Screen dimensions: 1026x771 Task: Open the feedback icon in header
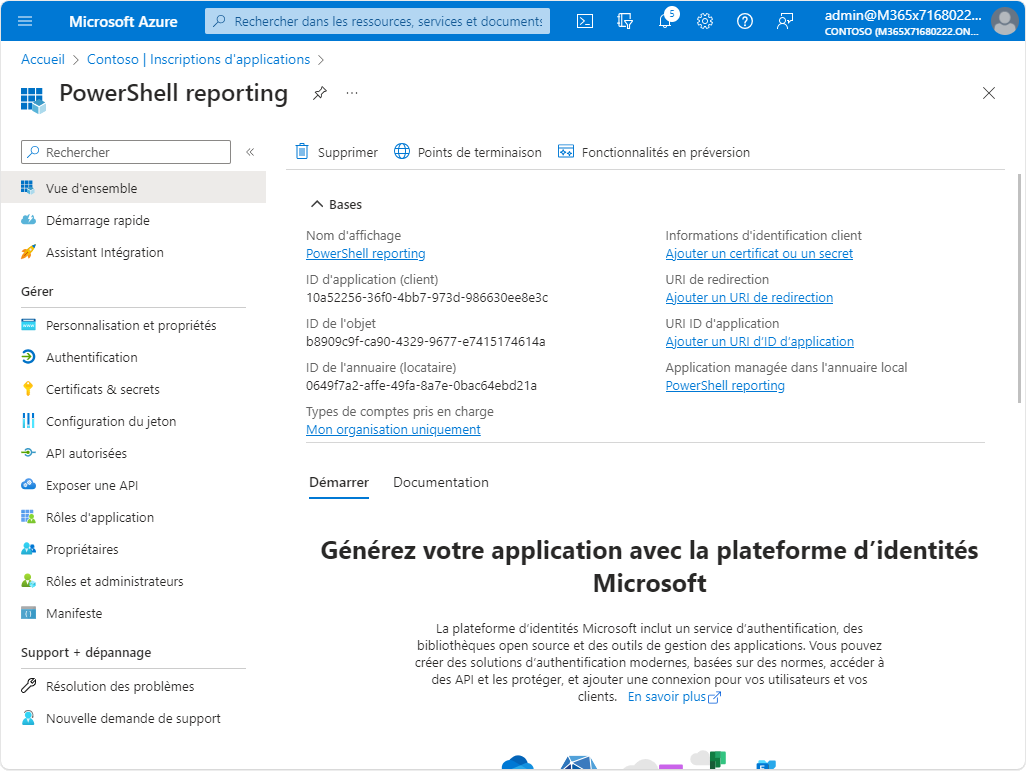785,22
